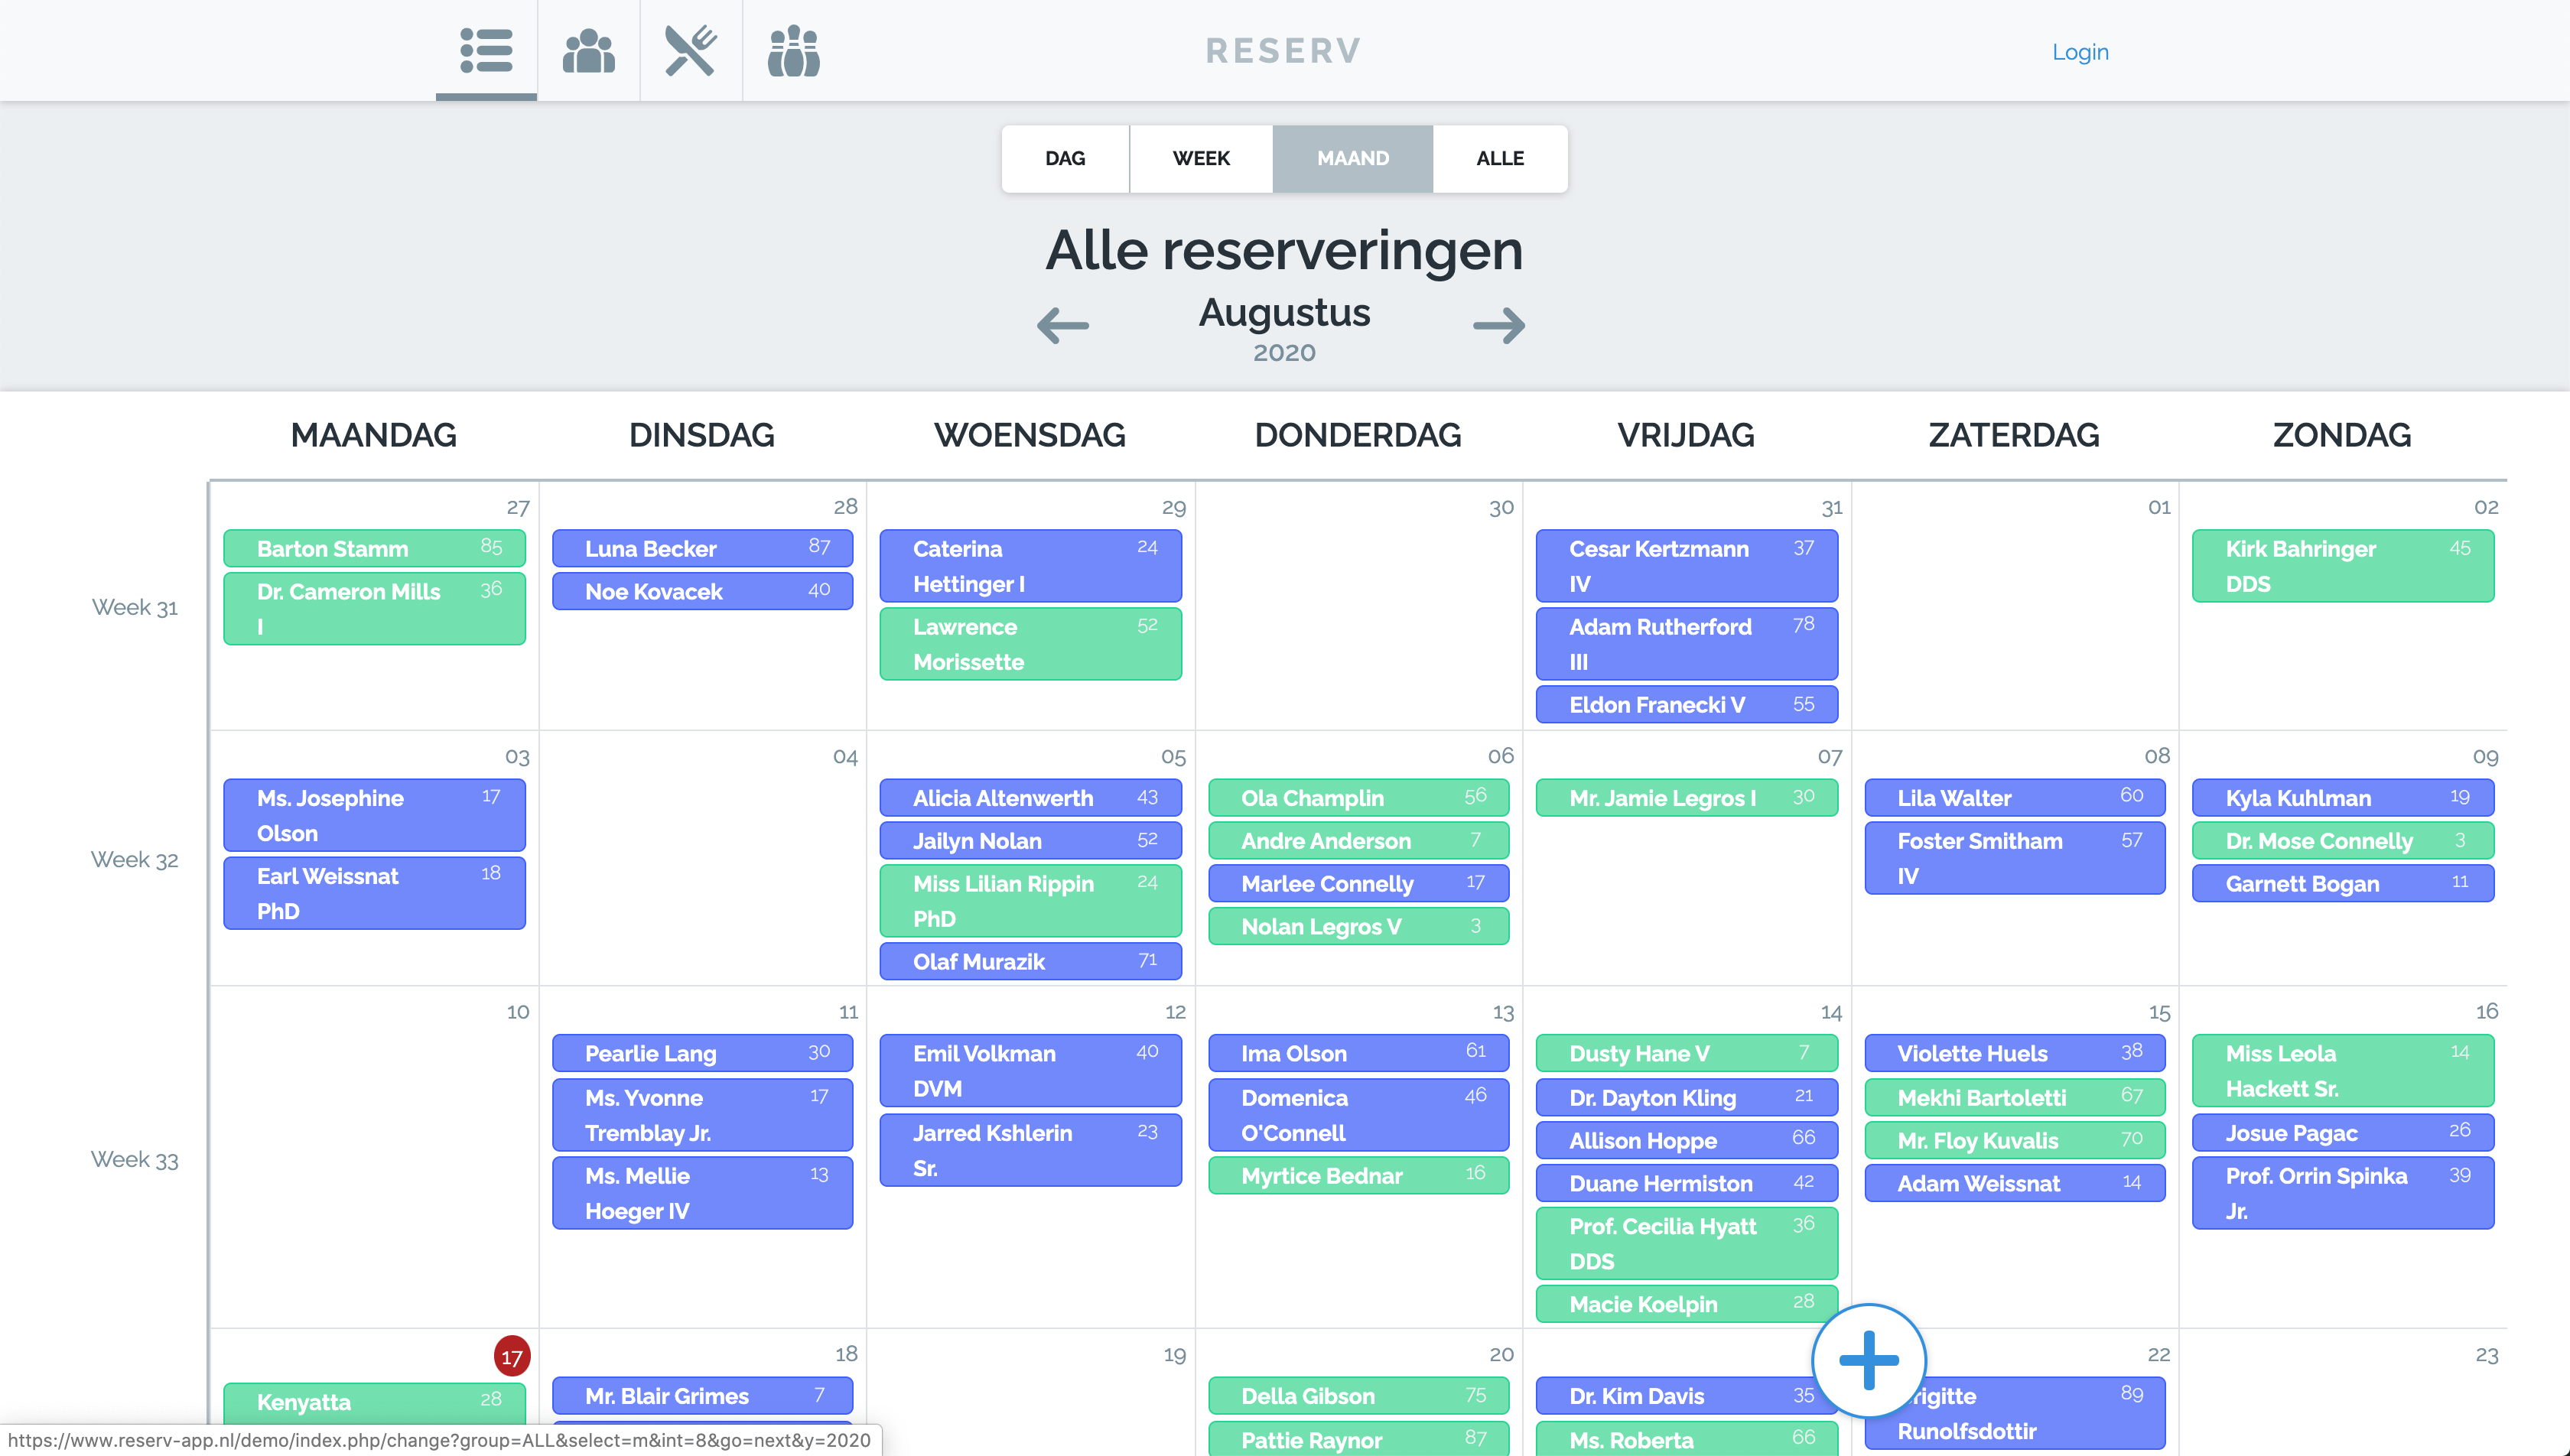Switch to the DAG tab
Viewport: 2570px width, 1456px height.
tap(1065, 158)
